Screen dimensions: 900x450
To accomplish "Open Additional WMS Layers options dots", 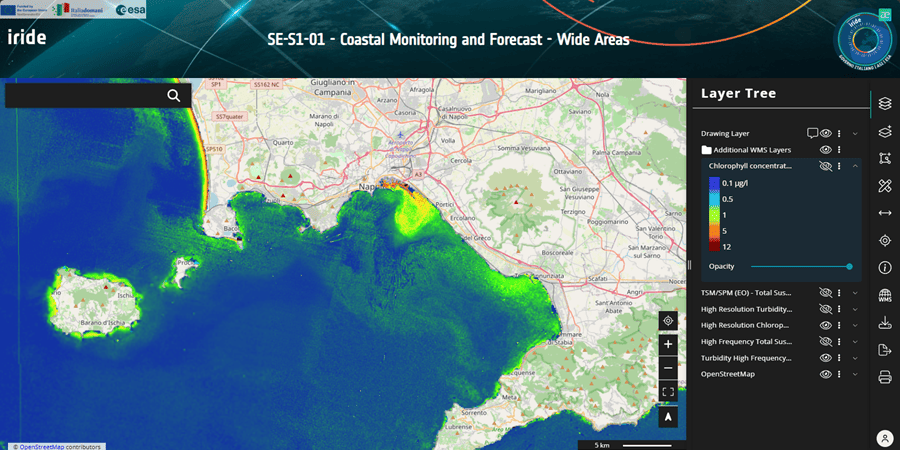I will pos(839,150).
